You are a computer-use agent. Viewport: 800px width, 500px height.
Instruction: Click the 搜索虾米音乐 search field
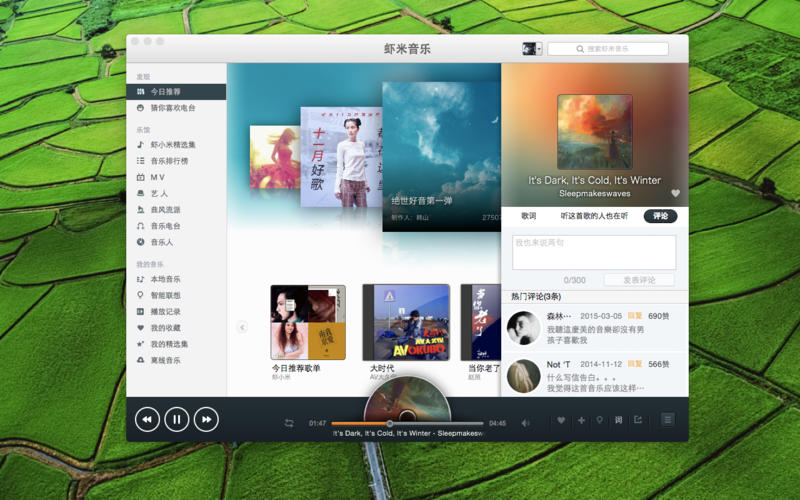pos(608,49)
